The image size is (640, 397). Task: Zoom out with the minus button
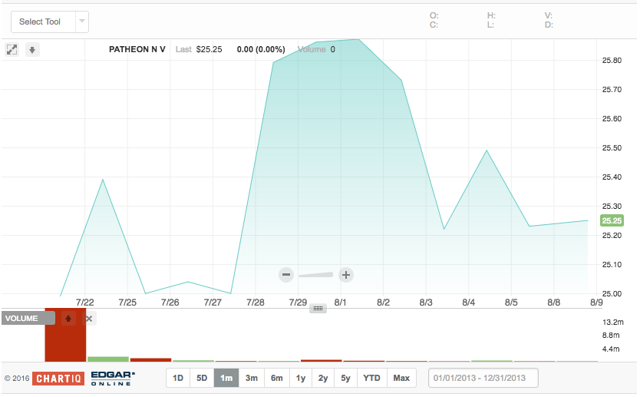pyautogui.click(x=286, y=275)
